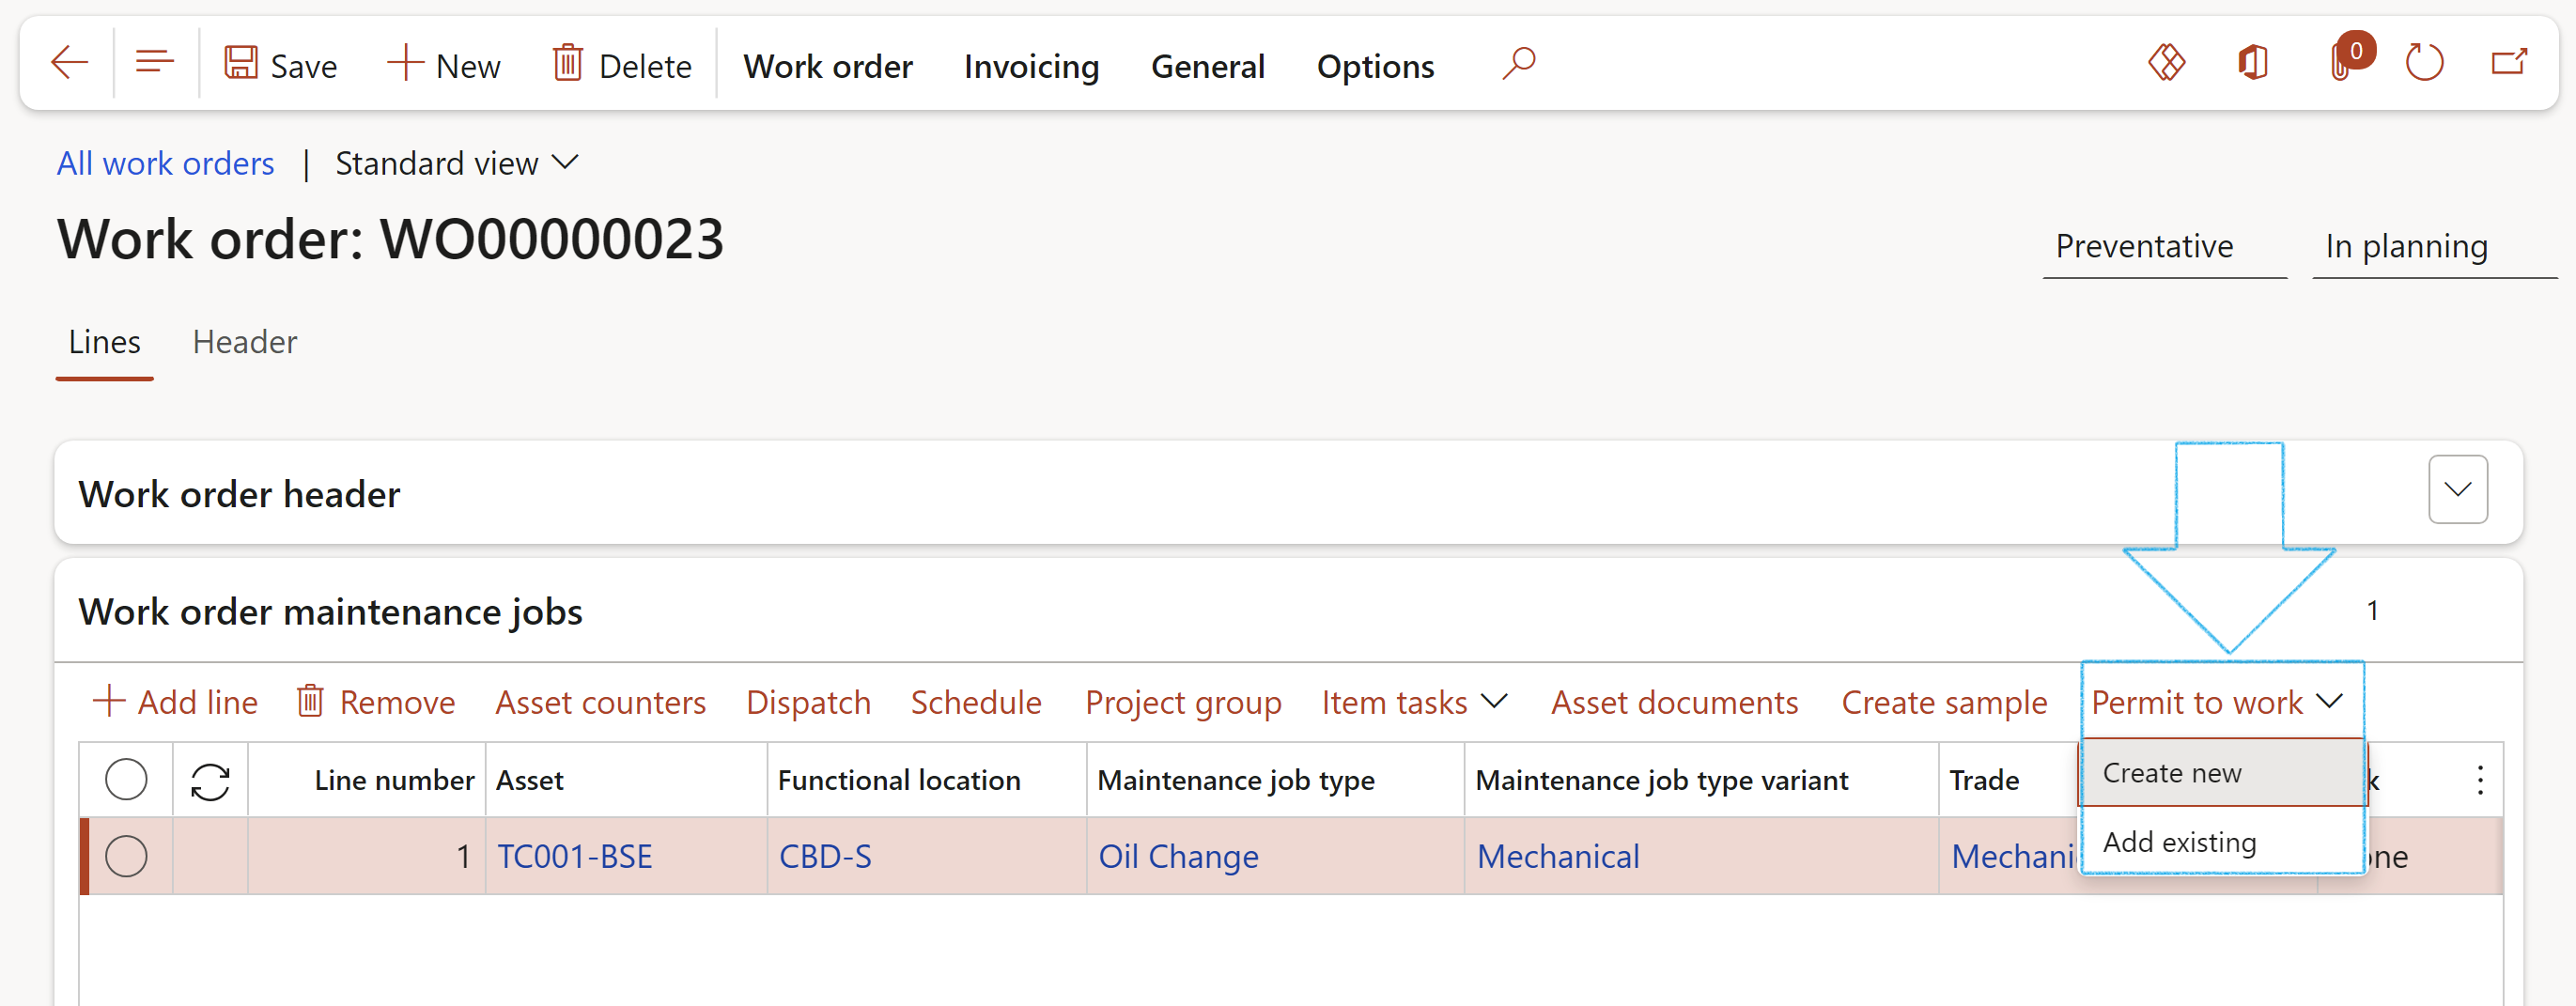
Task: Go back using the back arrow
Action: pyautogui.click(x=69, y=64)
